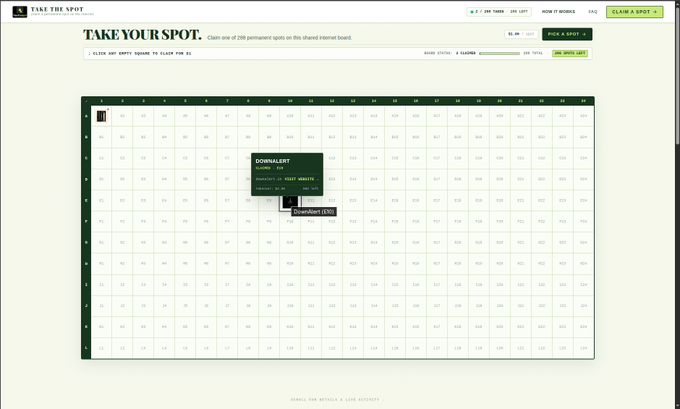
Task: Click the row F label of the board
Action: [86, 222]
